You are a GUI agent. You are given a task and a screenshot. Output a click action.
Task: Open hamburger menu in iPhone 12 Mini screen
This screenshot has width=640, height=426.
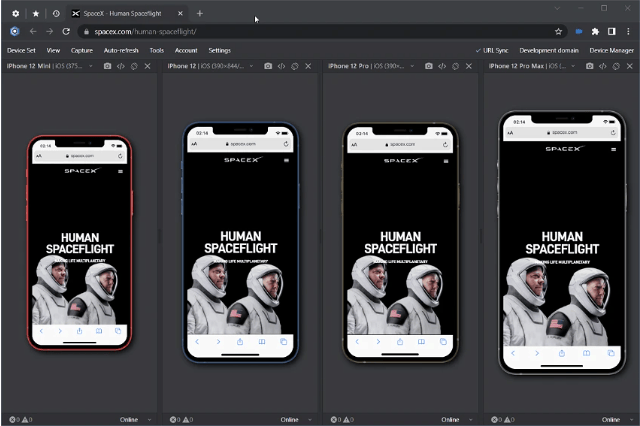(120, 171)
